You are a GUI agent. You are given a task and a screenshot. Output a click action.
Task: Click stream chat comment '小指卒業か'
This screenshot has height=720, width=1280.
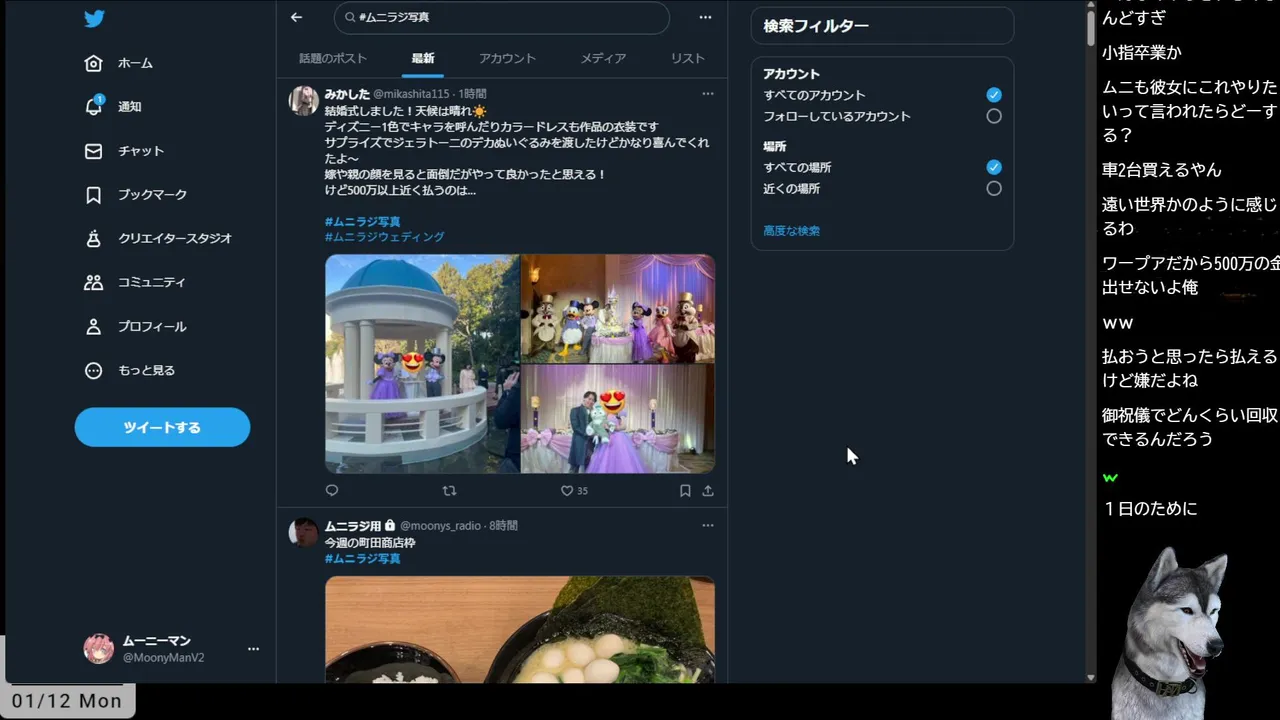[x=1141, y=52]
